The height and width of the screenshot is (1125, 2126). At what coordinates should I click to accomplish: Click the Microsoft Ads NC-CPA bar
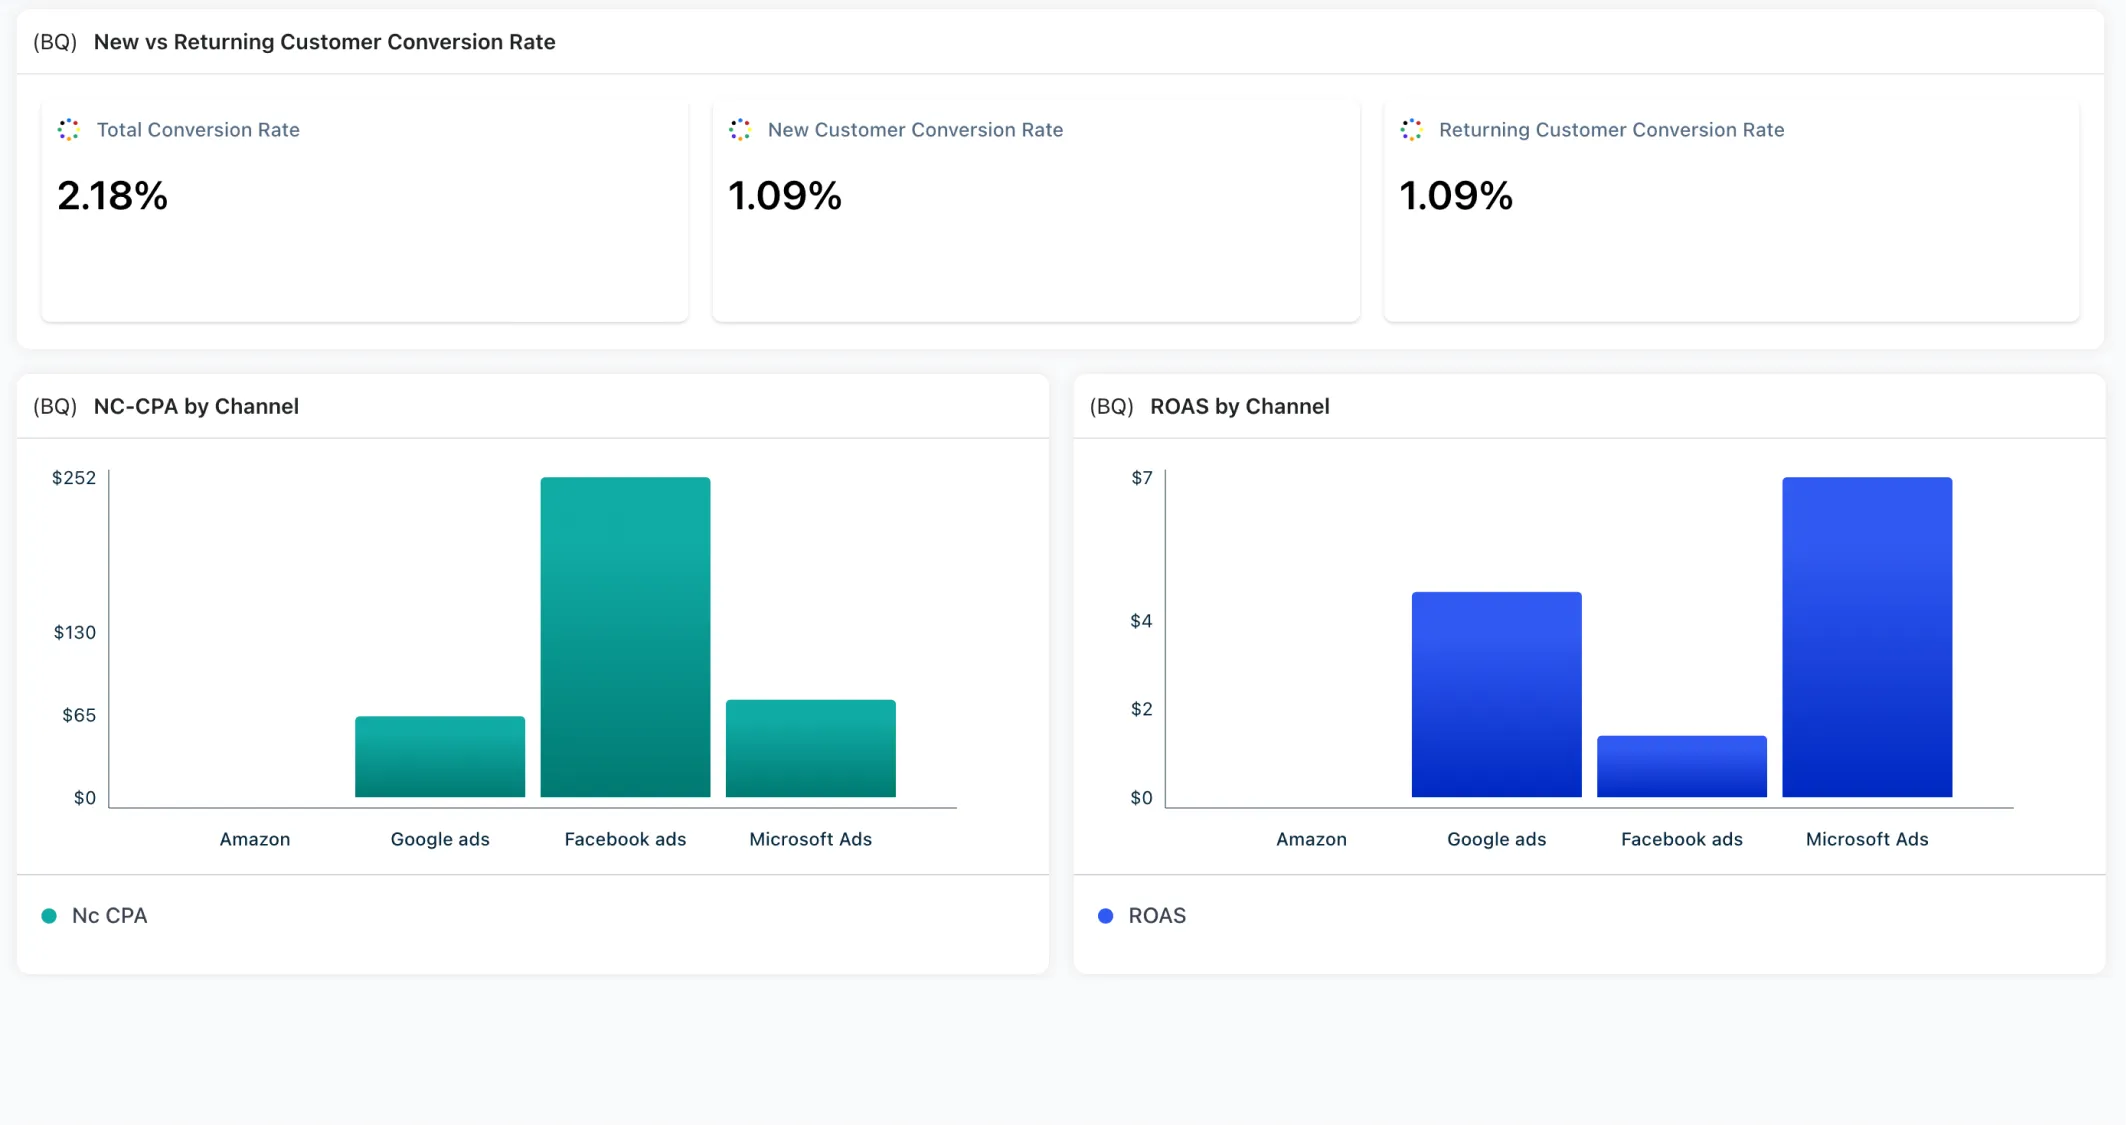(810, 748)
